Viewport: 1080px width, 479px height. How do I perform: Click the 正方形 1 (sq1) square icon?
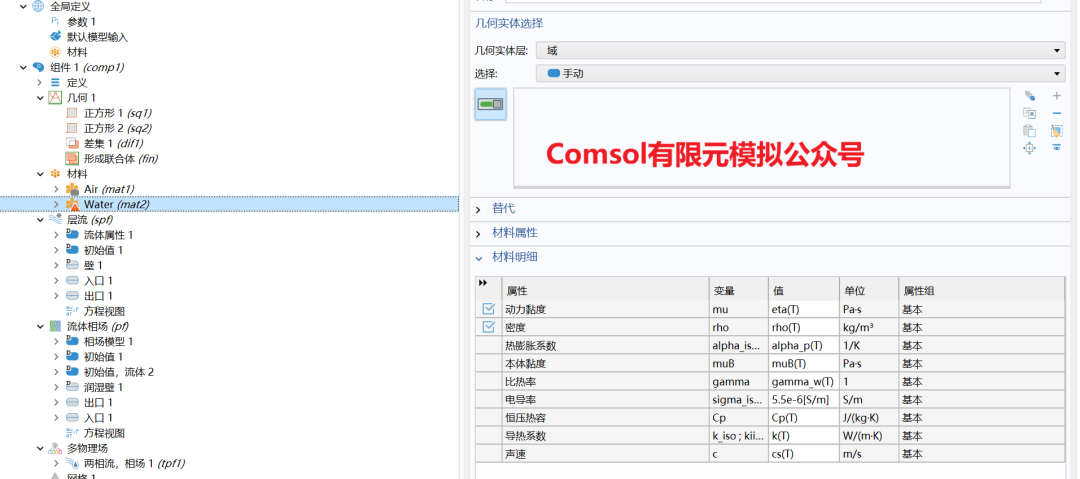tap(72, 113)
